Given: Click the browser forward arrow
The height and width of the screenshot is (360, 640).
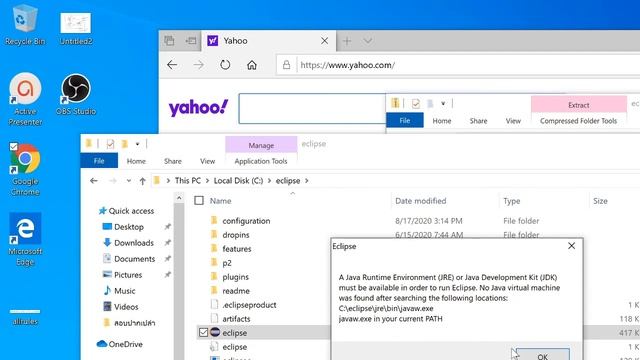Looking at the screenshot, I should (x=199, y=65).
